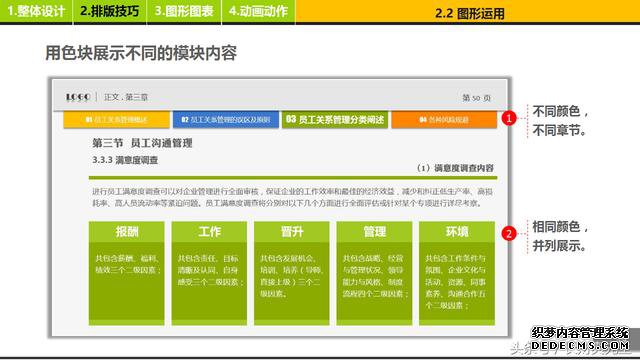Click the 管理 card description text

[x=376, y=276]
